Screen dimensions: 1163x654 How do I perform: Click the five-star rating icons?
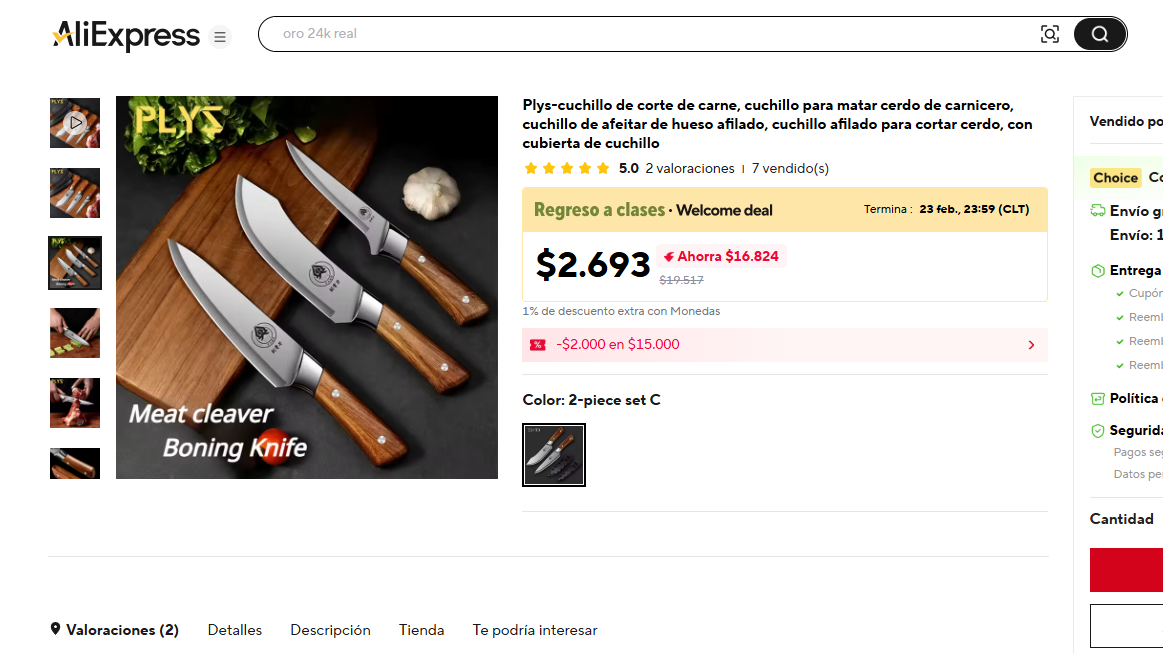(x=566, y=169)
